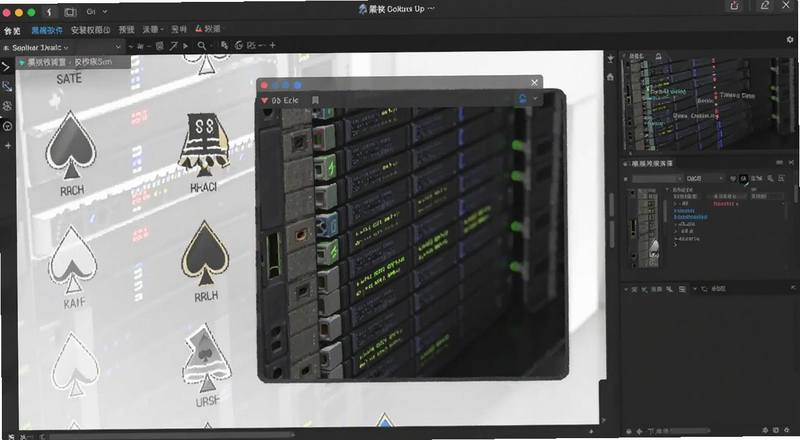Screen dimensions: 800x440
Task: Collapse the empty lower panel header chevron
Action: pos(626,289)
